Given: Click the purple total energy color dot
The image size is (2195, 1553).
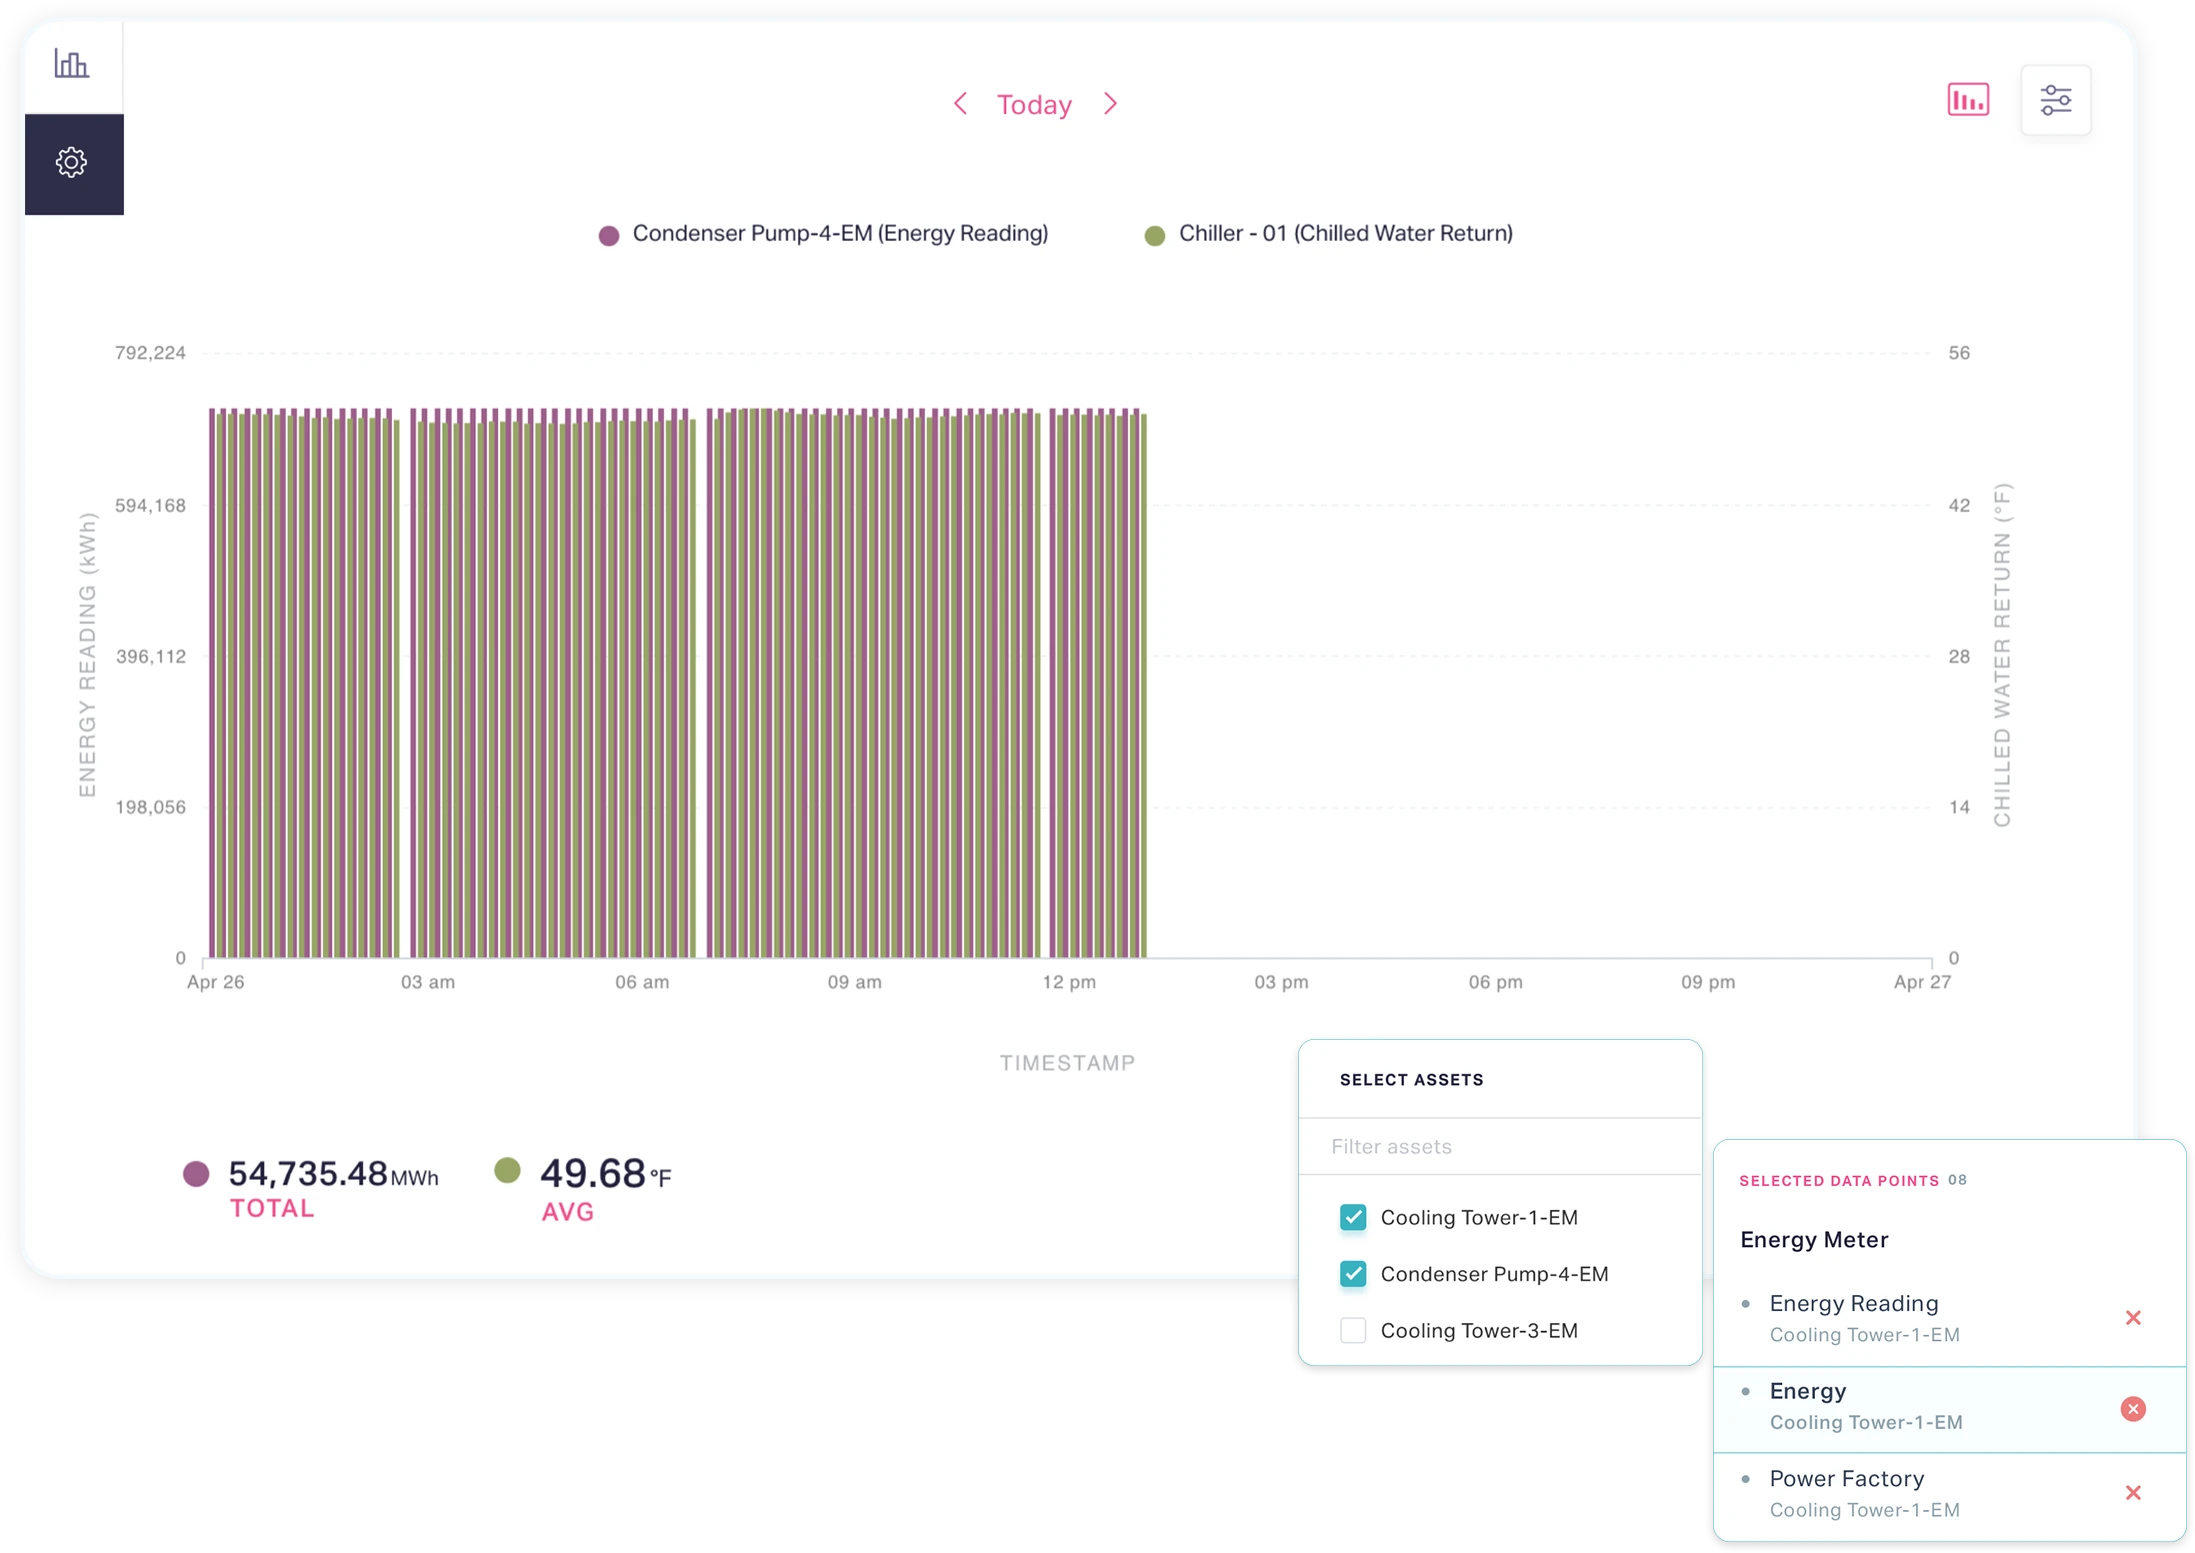Looking at the screenshot, I should (x=197, y=1174).
